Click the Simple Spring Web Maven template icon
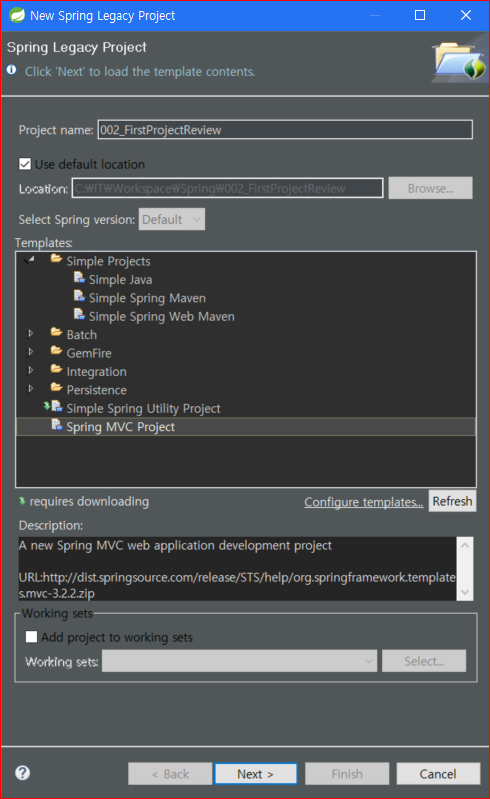 [79, 314]
